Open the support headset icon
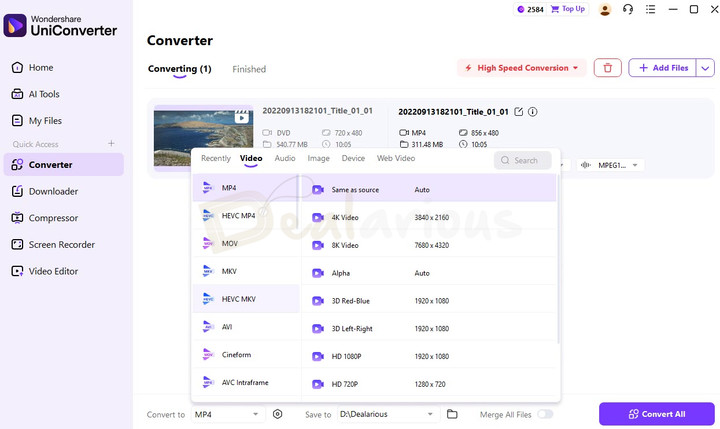The width and height of the screenshot is (720, 429). [x=628, y=9]
